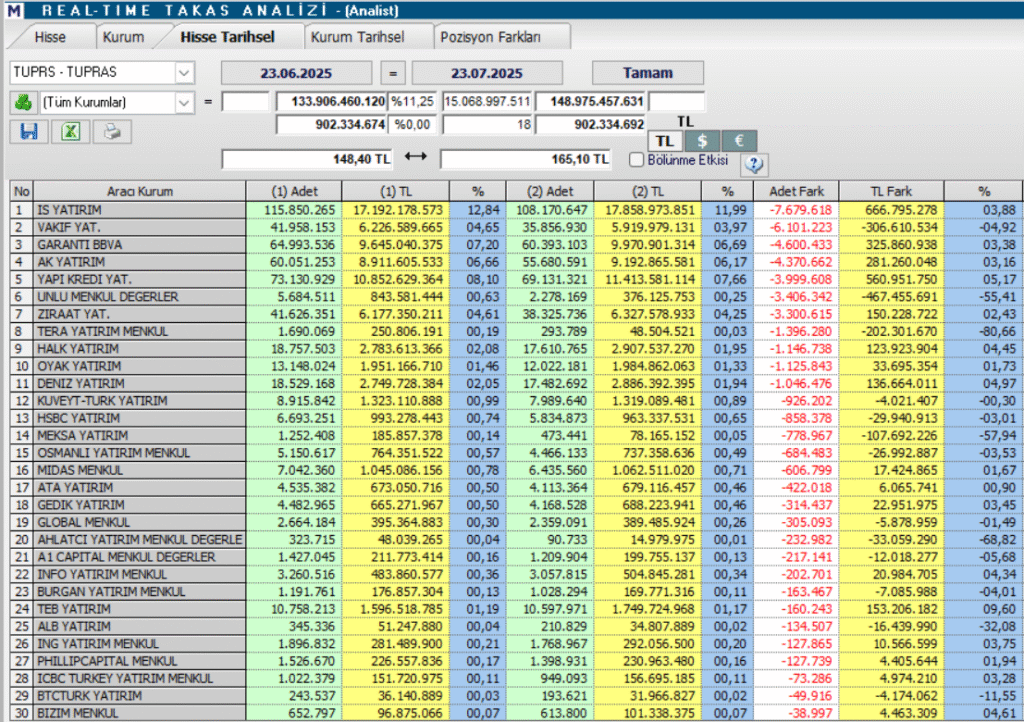Select the Hisse Tarihsel tab
1024x722 pixels.
227,37
